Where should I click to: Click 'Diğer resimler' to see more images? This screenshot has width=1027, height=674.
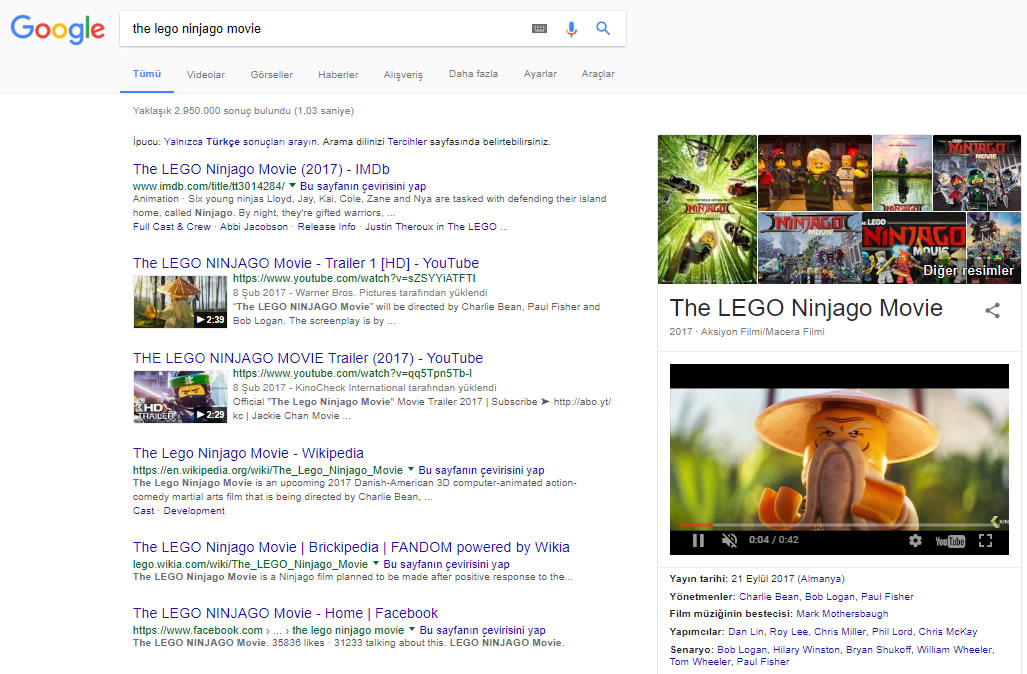968,271
